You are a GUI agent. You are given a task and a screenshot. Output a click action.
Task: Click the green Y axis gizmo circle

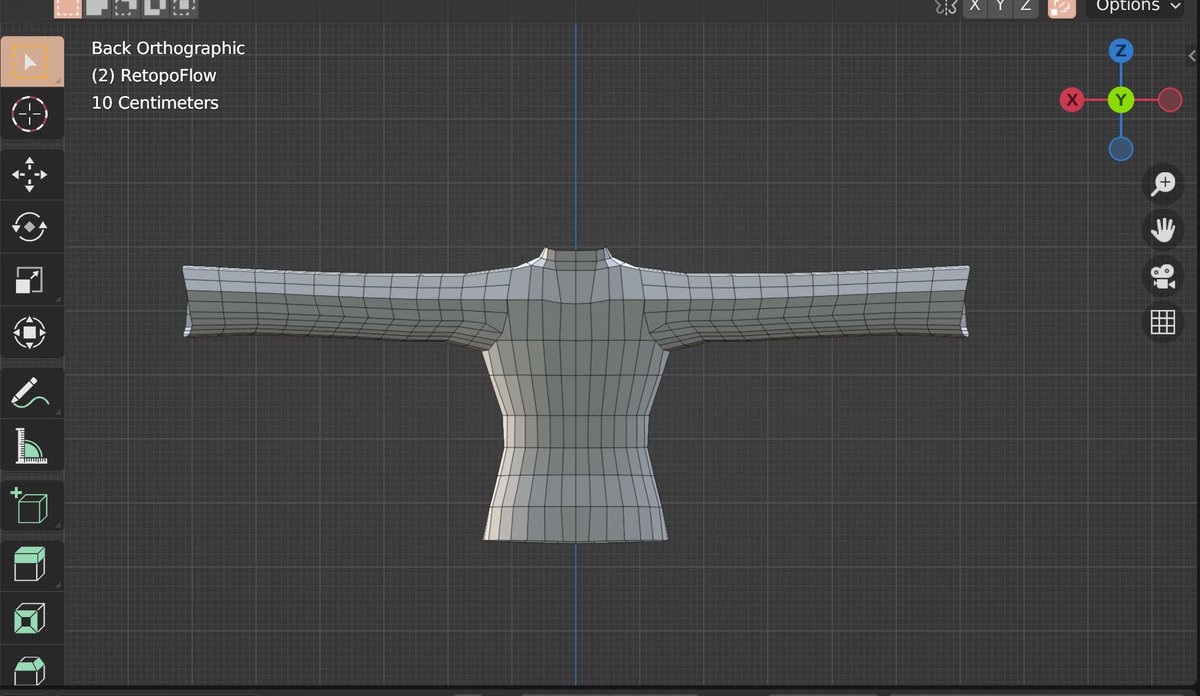pos(1121,100)
